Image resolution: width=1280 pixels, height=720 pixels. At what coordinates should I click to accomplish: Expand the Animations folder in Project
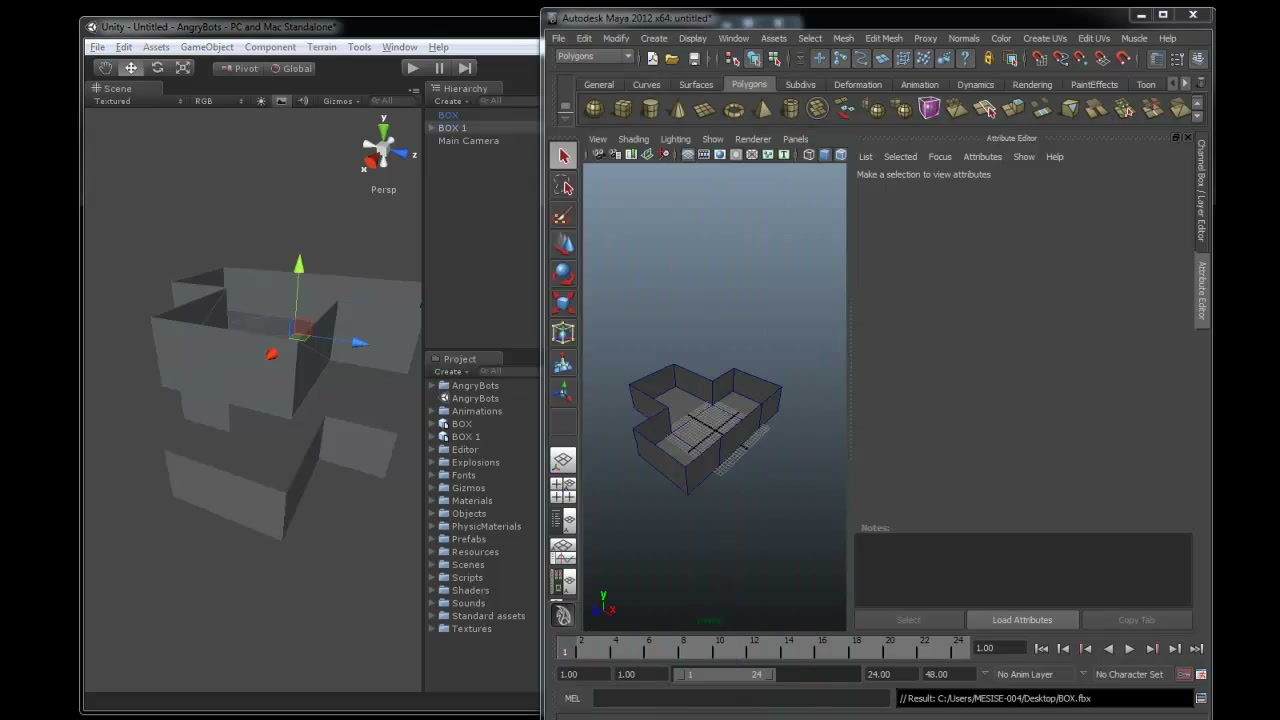pos(433,411)
